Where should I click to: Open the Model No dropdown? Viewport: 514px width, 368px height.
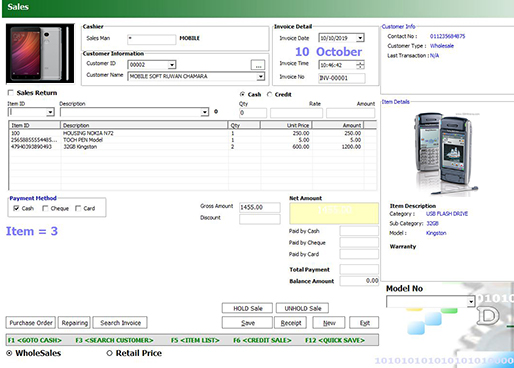click(471, 302)
